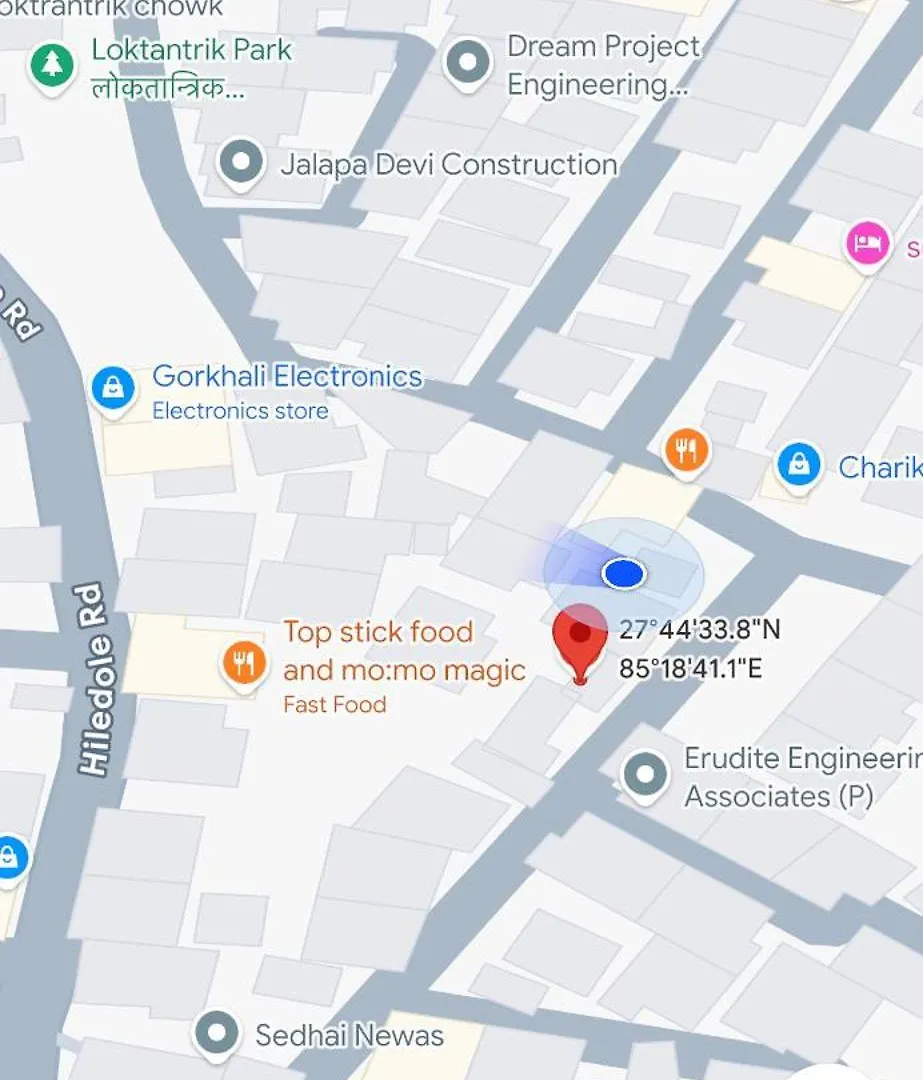Select the Sedhai Newas marker pin
Viewport: 923px width, 1080px height.
[217, 1035]
